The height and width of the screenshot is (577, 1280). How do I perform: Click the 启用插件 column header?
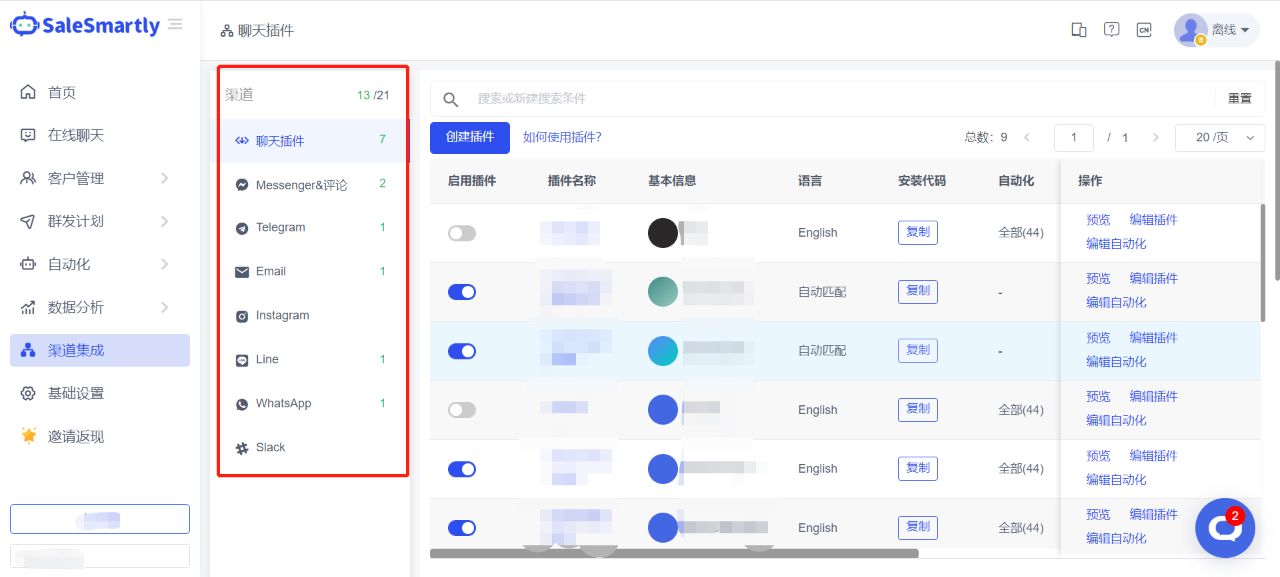(472, 181)
